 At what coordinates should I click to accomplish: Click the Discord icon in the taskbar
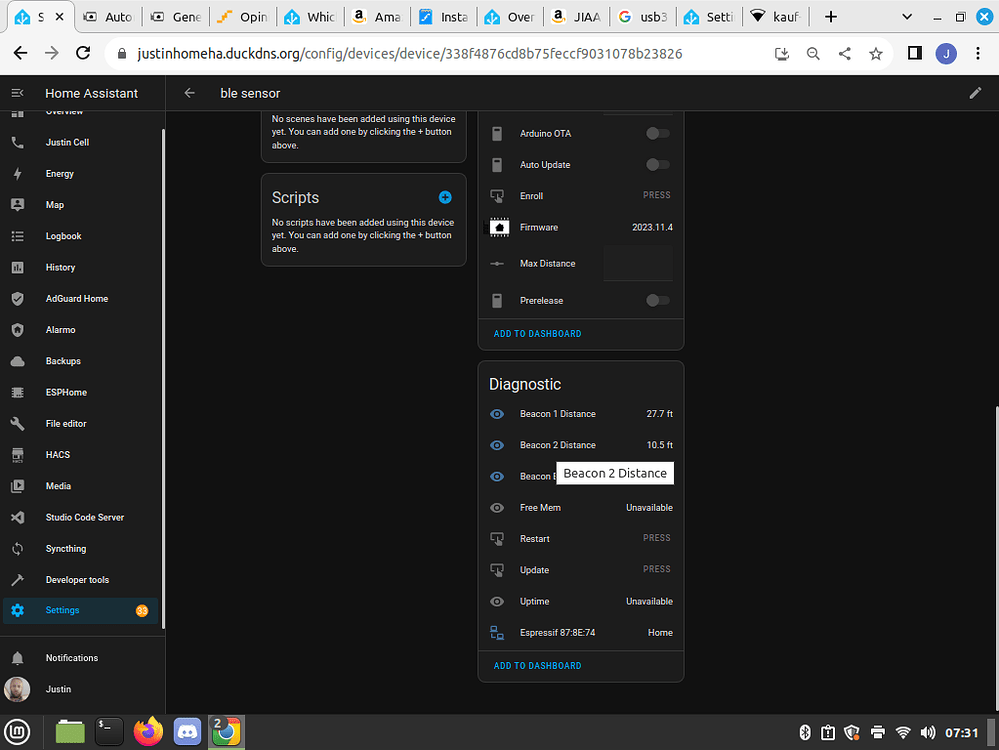(x=187, y=731)
